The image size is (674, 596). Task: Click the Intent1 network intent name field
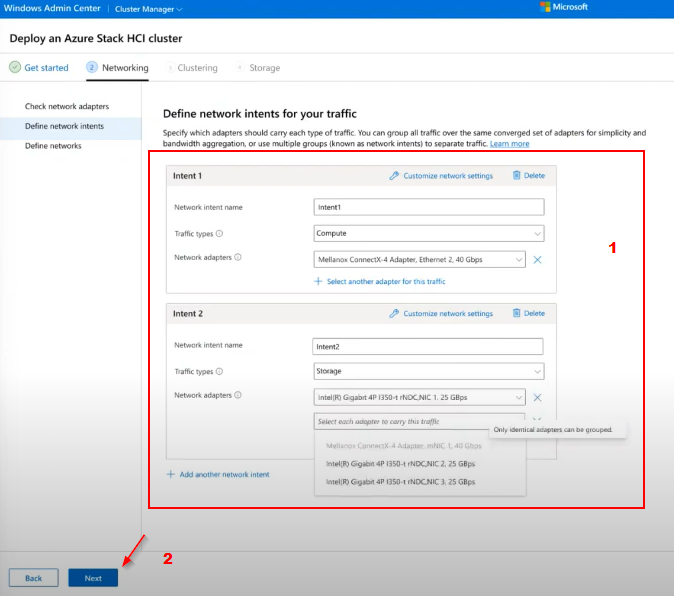click(429, 207)
